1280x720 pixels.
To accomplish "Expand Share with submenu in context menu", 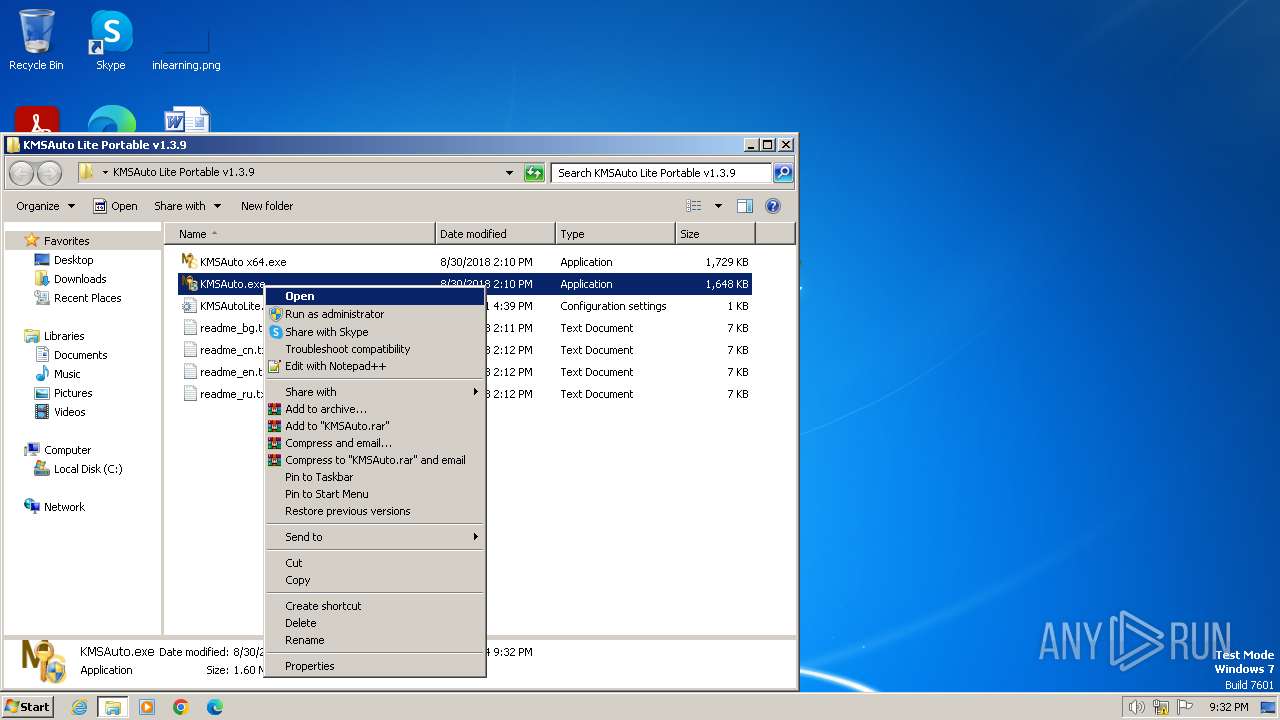I will pos(374,392).
